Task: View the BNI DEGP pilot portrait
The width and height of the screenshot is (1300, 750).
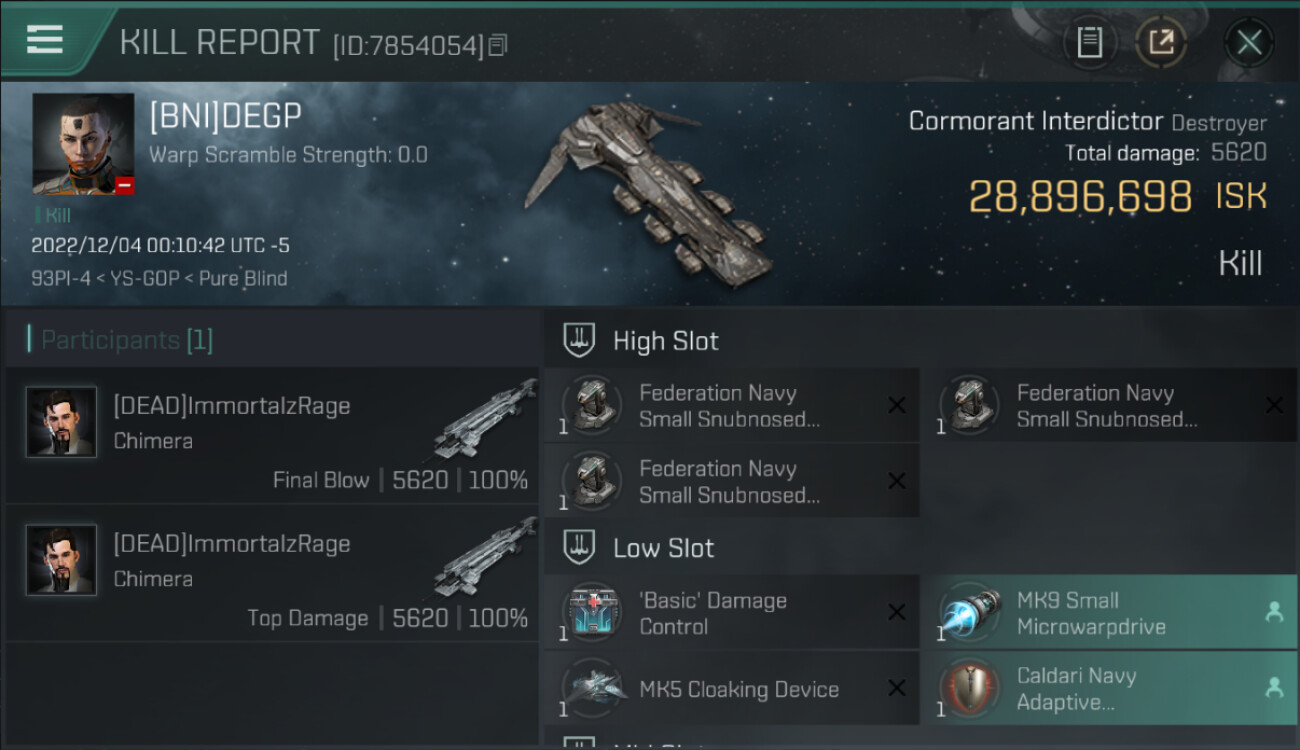Action: 83,144
